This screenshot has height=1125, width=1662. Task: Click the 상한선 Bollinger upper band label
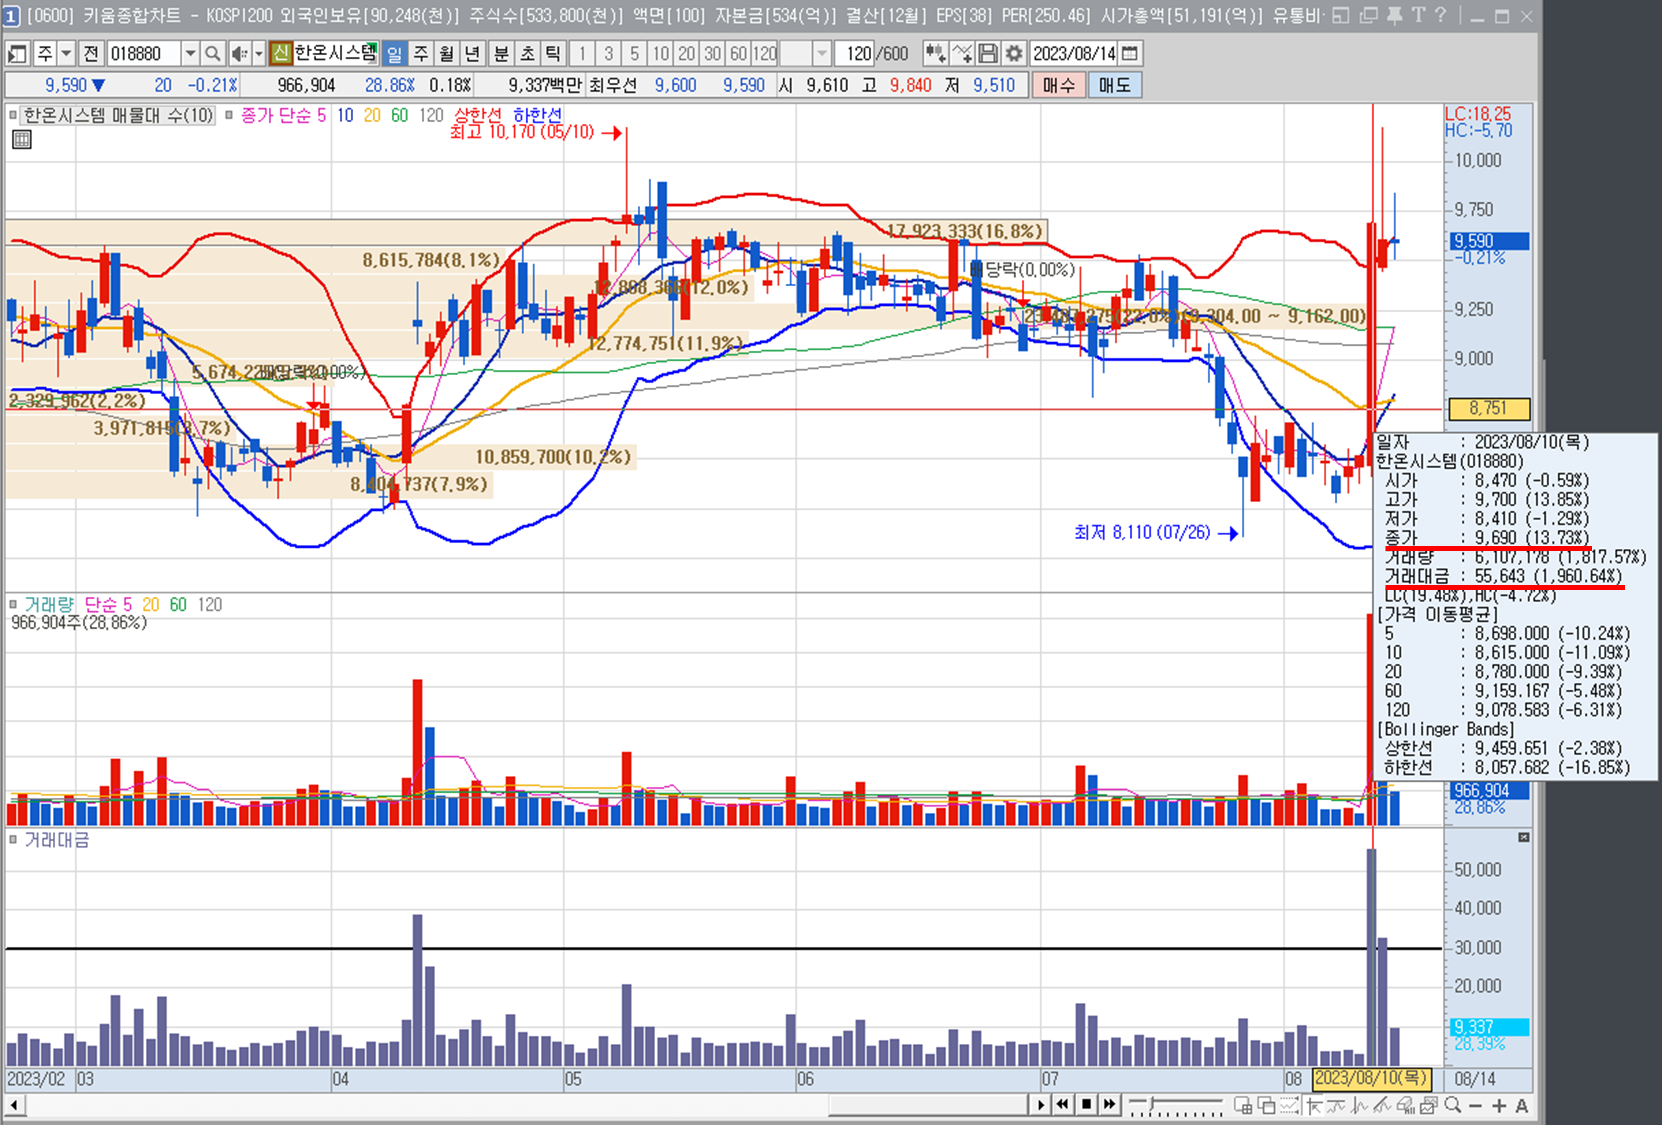(x=478, y=115)
